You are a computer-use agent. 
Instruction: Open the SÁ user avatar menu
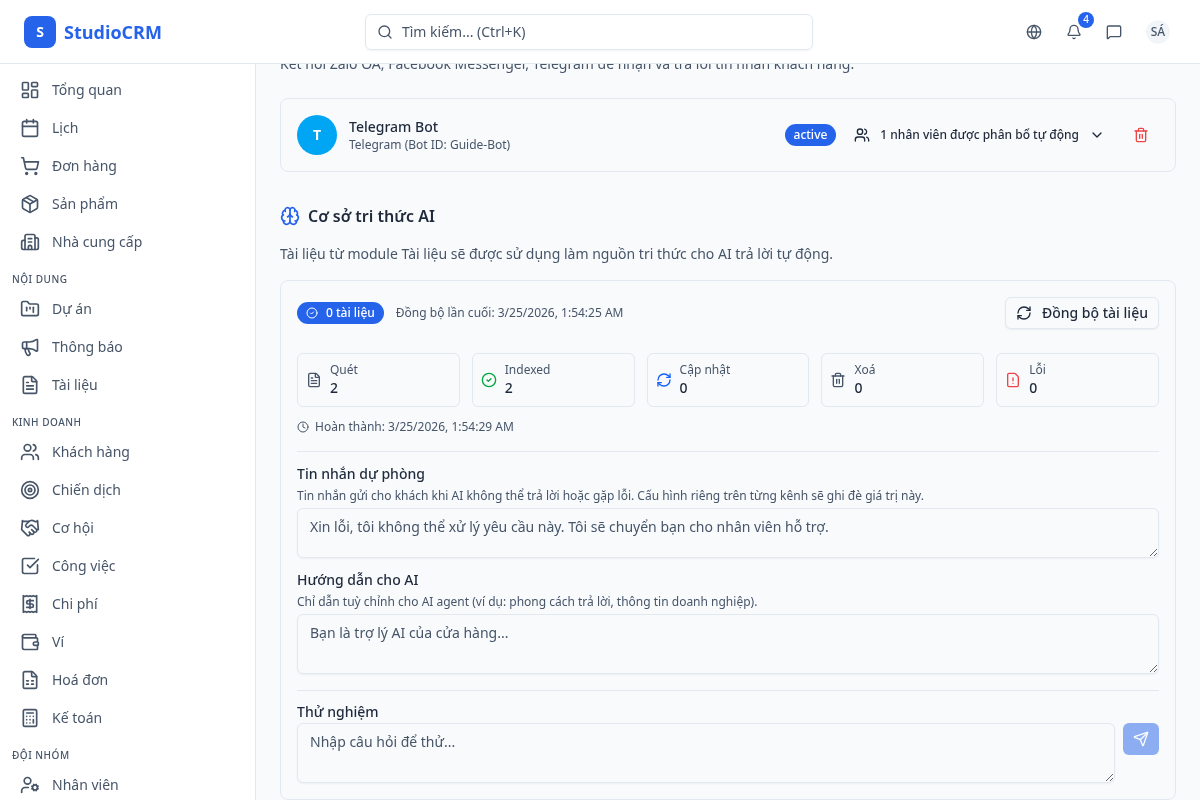click(x=1158, y=32)
